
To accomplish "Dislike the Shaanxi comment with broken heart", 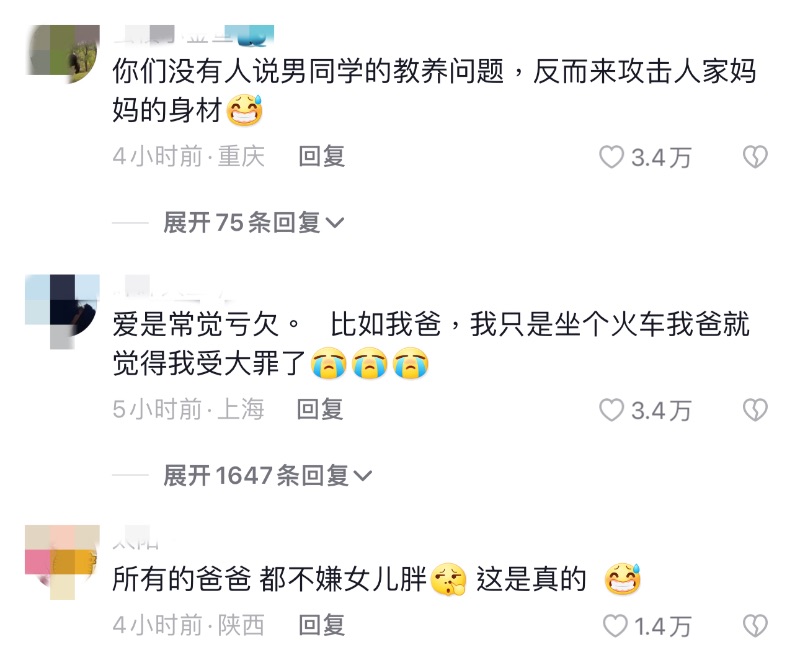I will coord(755,625).
